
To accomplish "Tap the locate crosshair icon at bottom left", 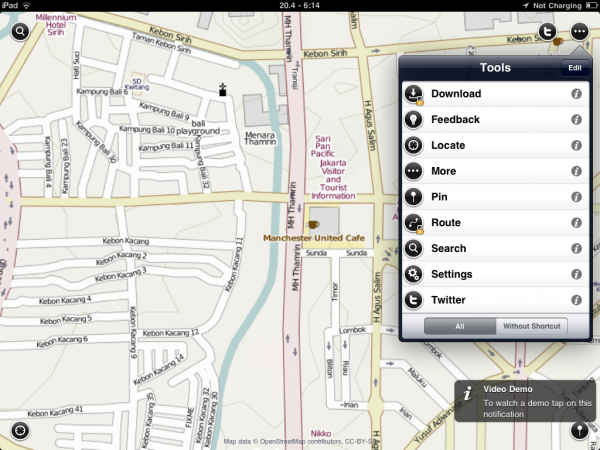I will click(x=20, y=430).
